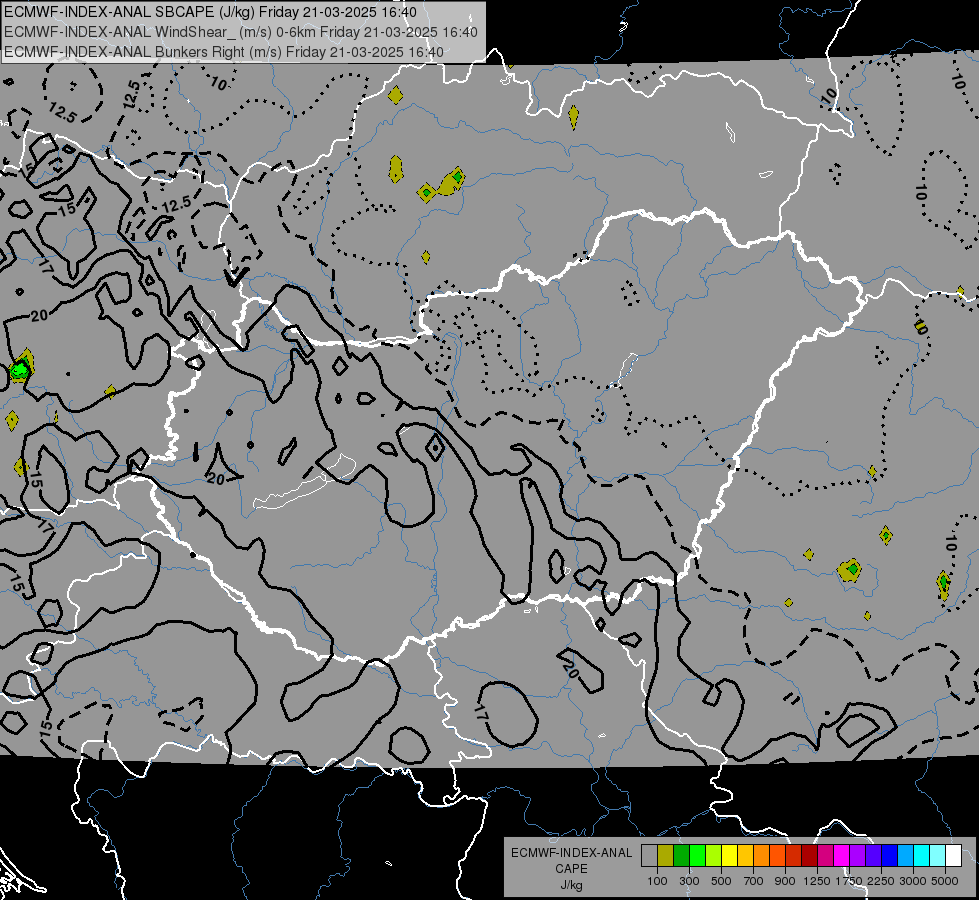Click the dark red swatch in CAPE legend
Viewport: 979px width, 900px height.
(810, 856)
